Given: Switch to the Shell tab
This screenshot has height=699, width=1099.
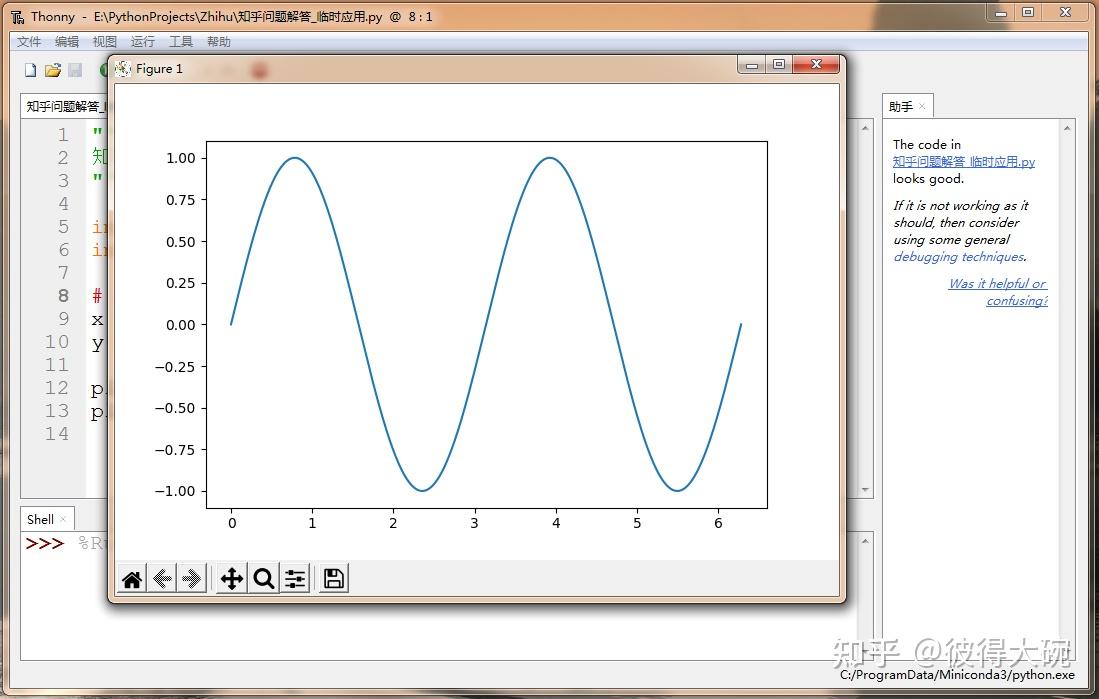Looking at the screenshot, I should point(40,519).
